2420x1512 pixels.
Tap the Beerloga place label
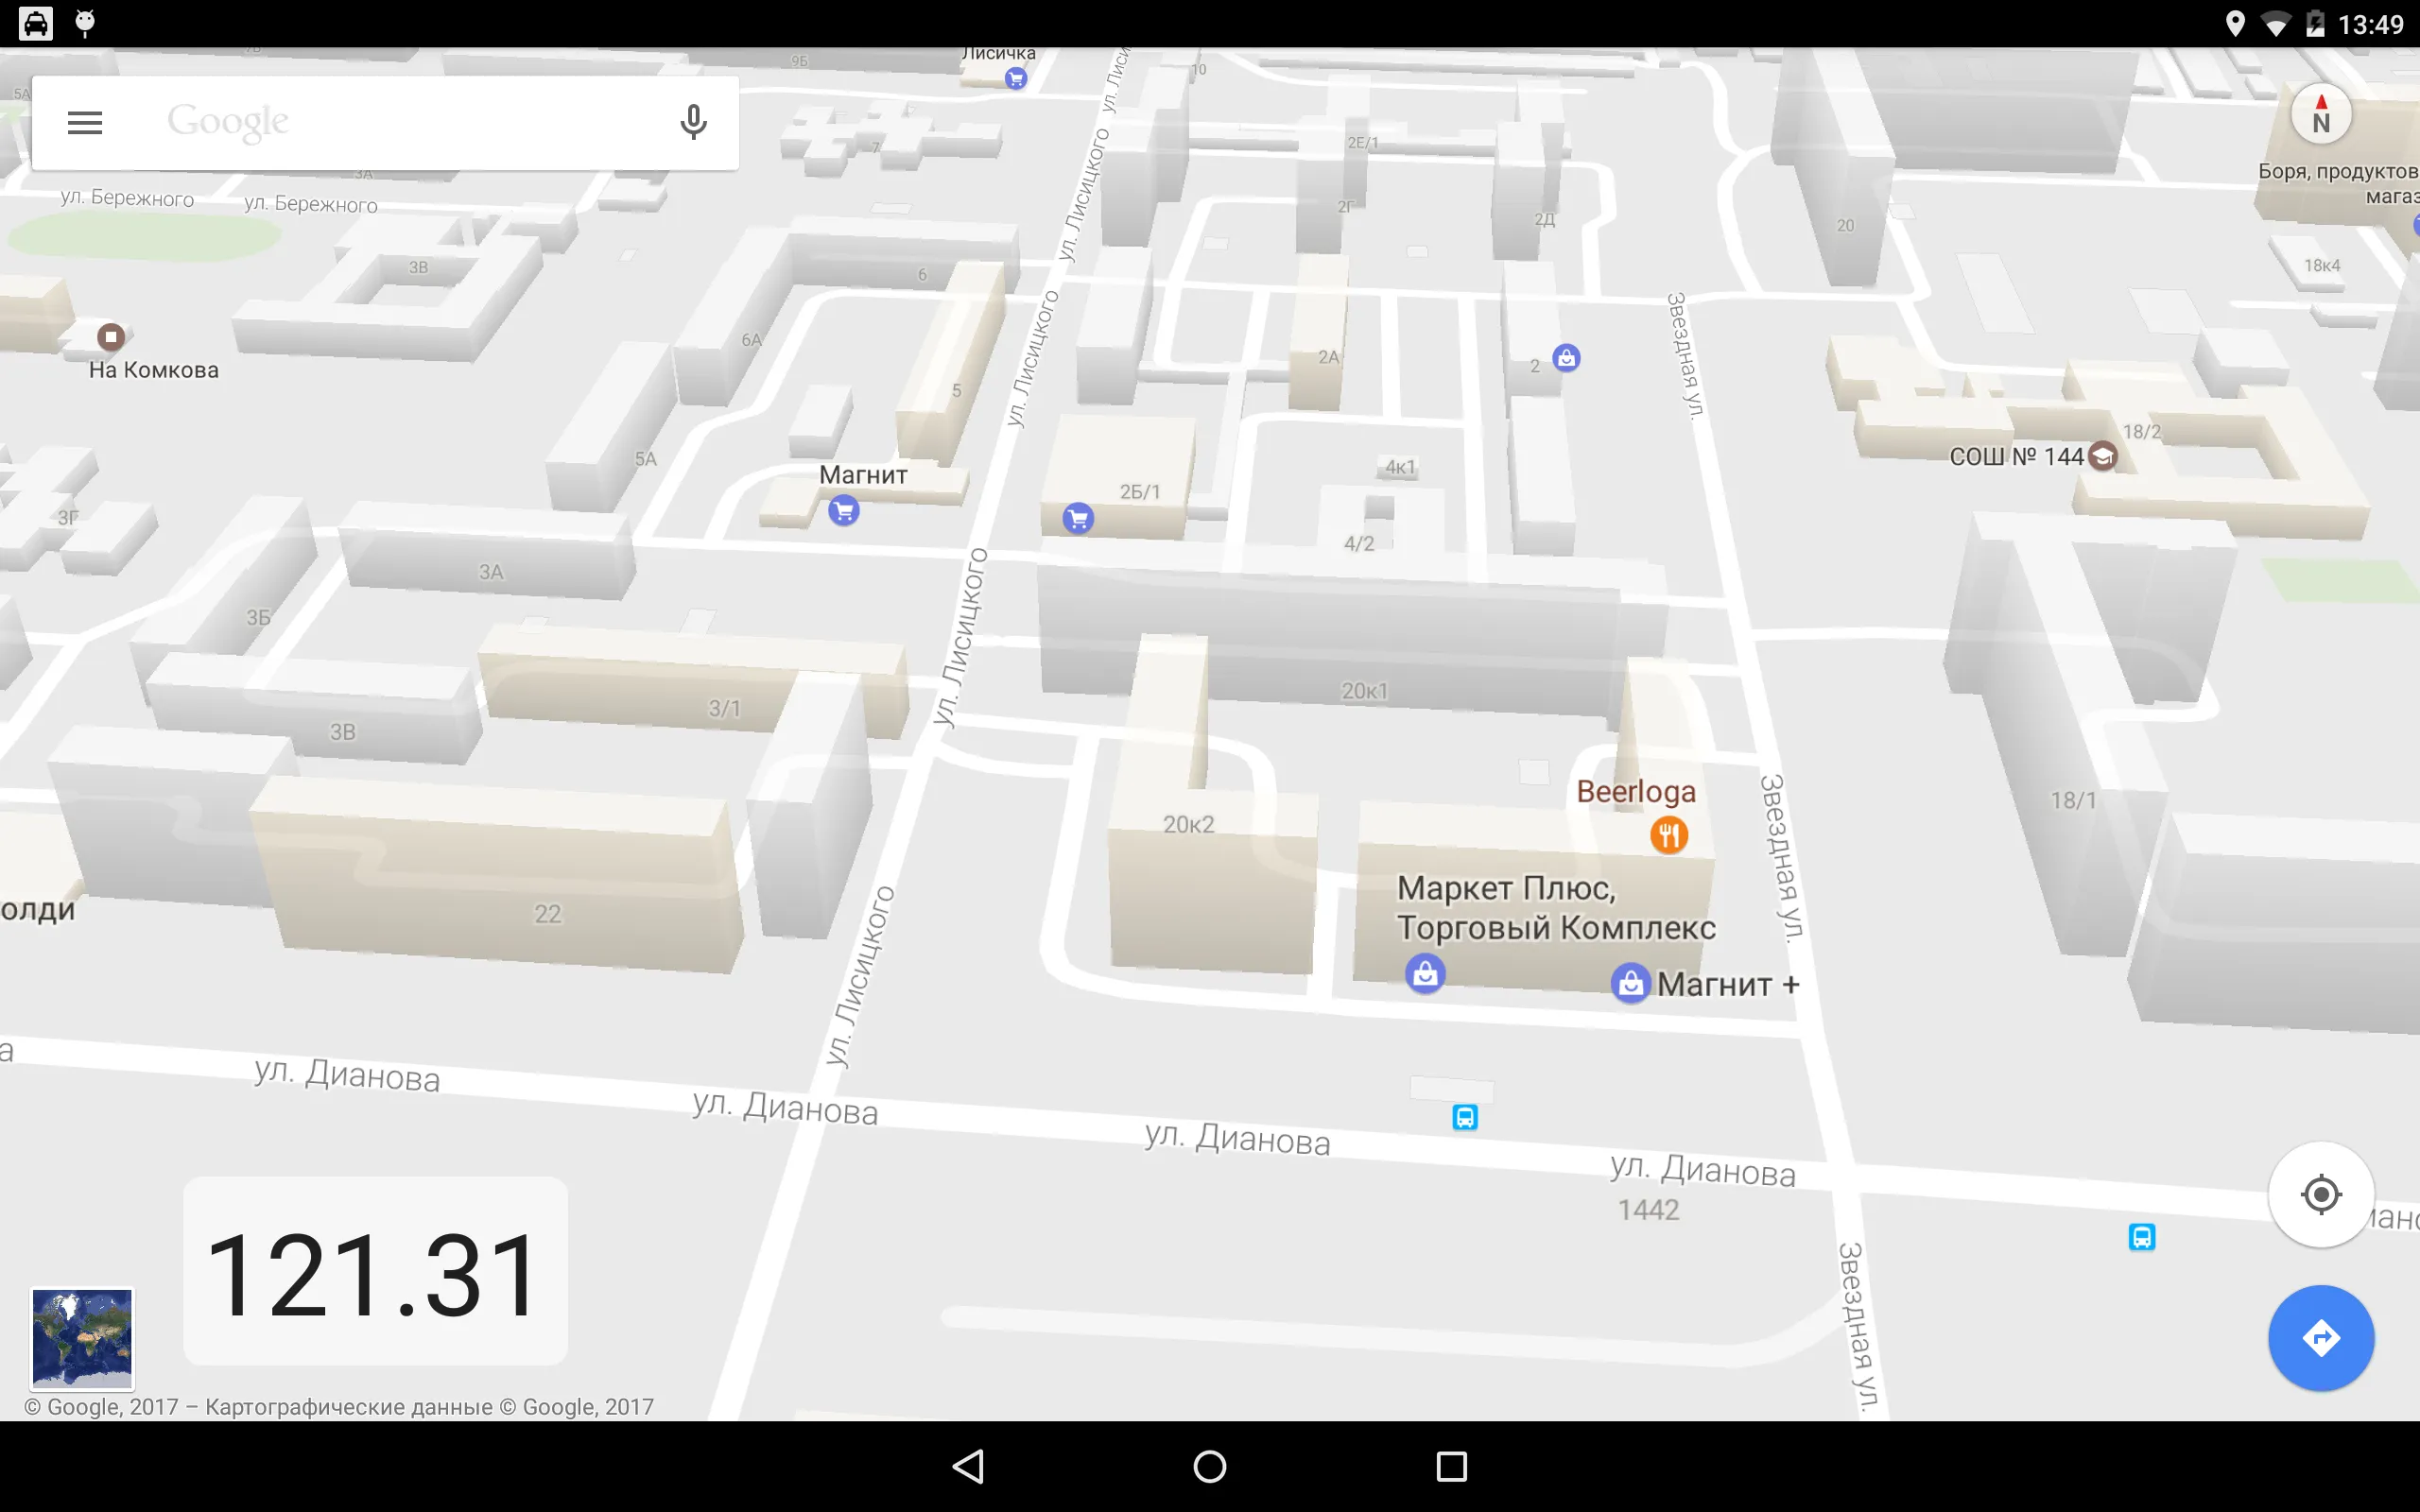coord(1636,792)
